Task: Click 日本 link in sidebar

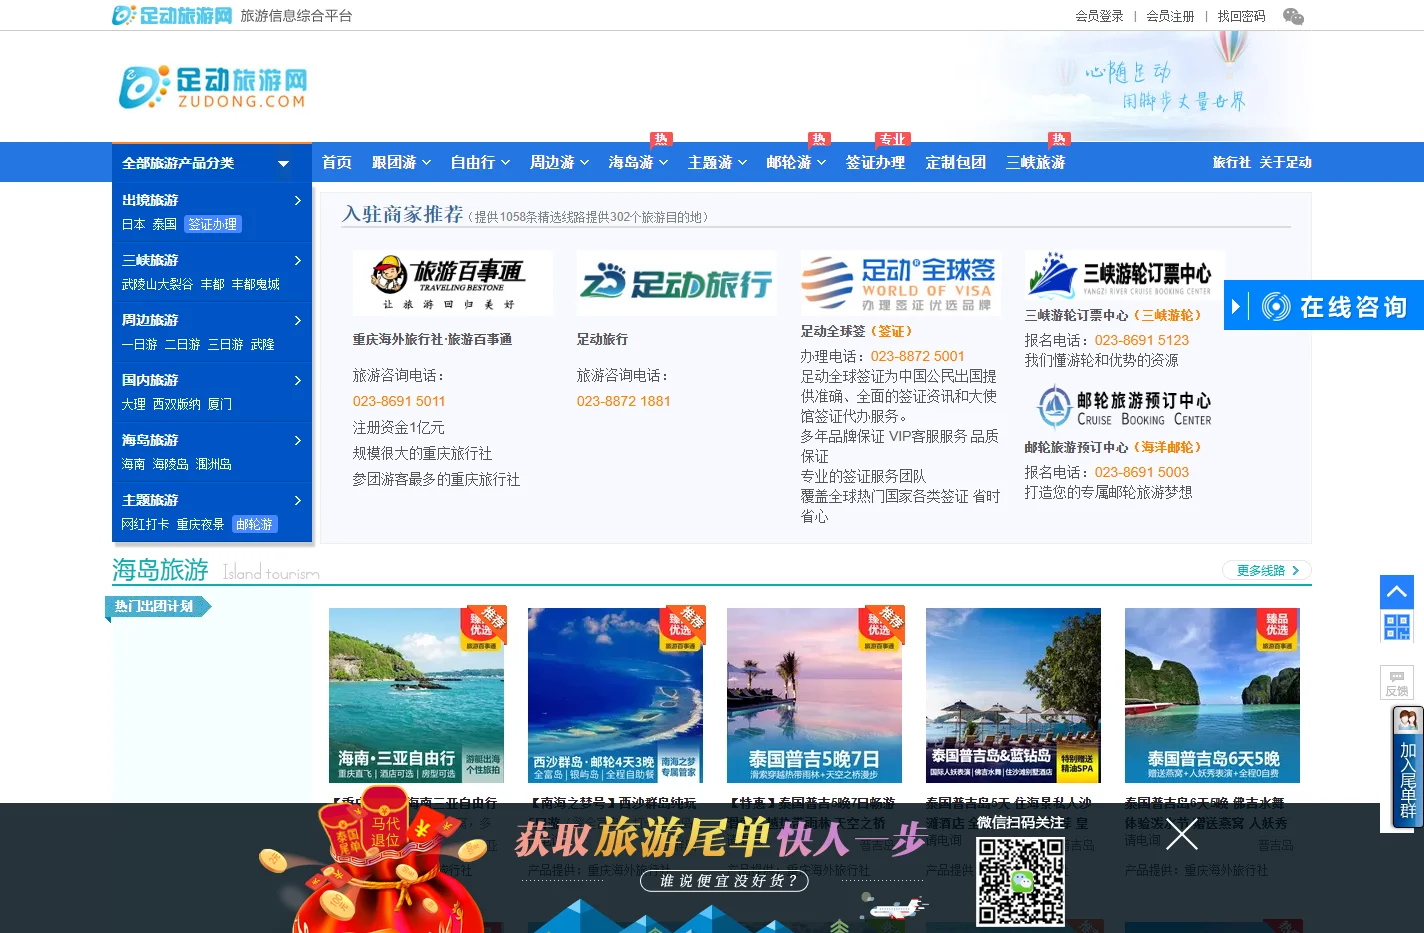Action: [x=133, y=224]
